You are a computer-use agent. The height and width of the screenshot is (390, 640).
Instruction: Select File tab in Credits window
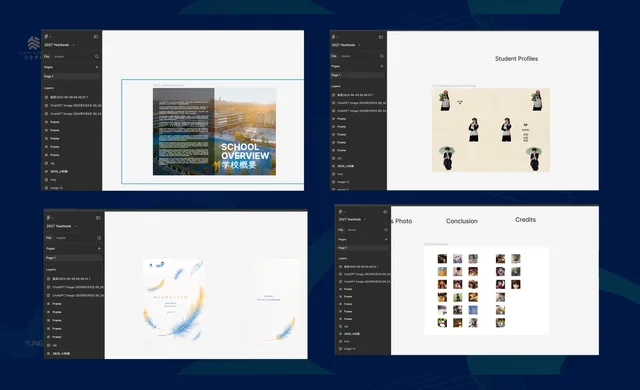(341, 230)
